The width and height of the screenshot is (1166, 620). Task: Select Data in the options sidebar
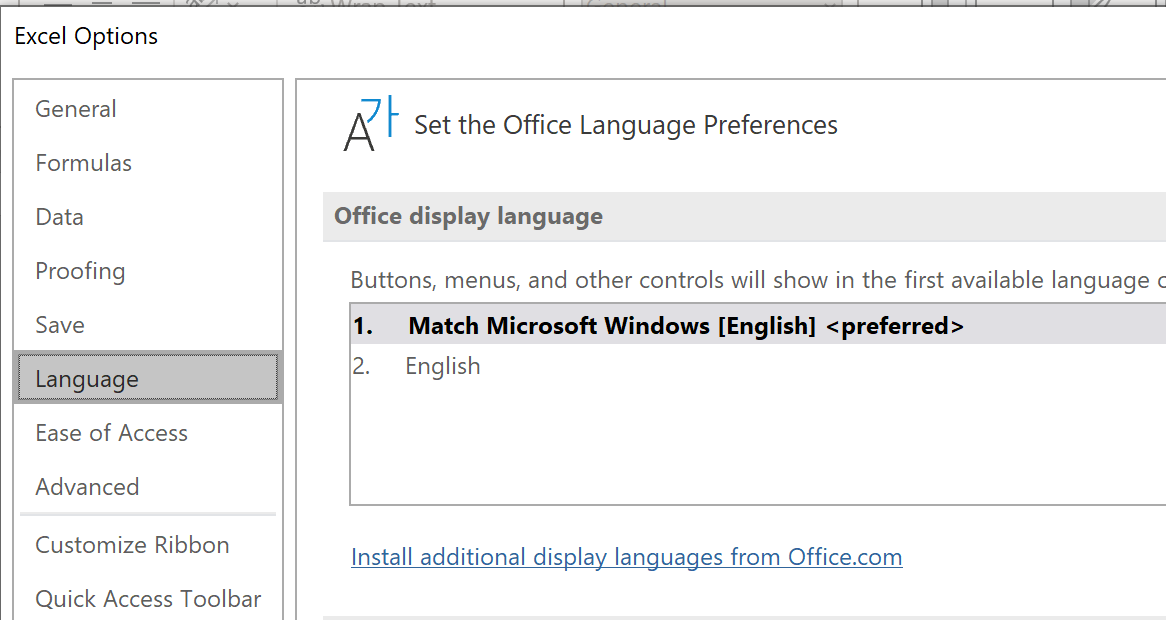point(60,217)
